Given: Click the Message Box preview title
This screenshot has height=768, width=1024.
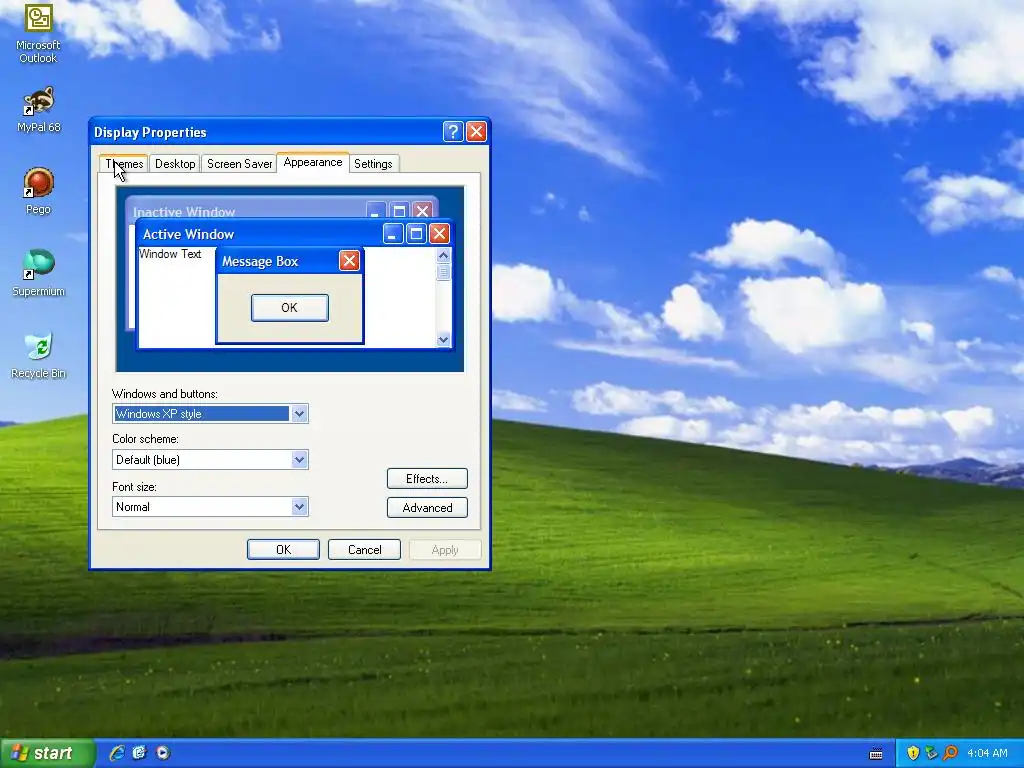Looking at the screenshot, I should pyautogui.click(x=260, y=261).
